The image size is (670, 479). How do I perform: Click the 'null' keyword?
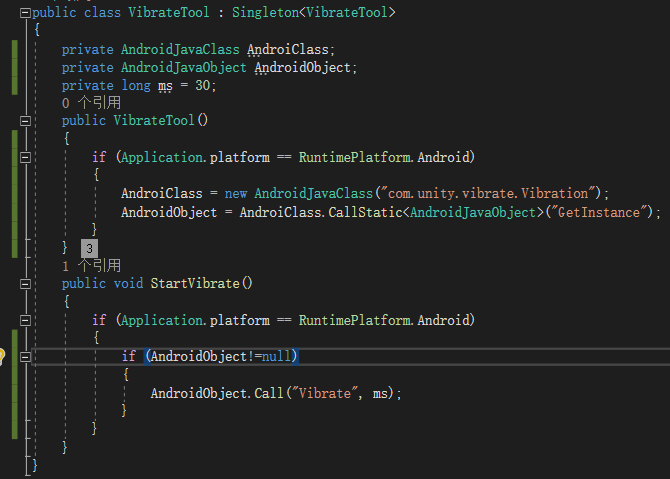[x=276, y=356]
